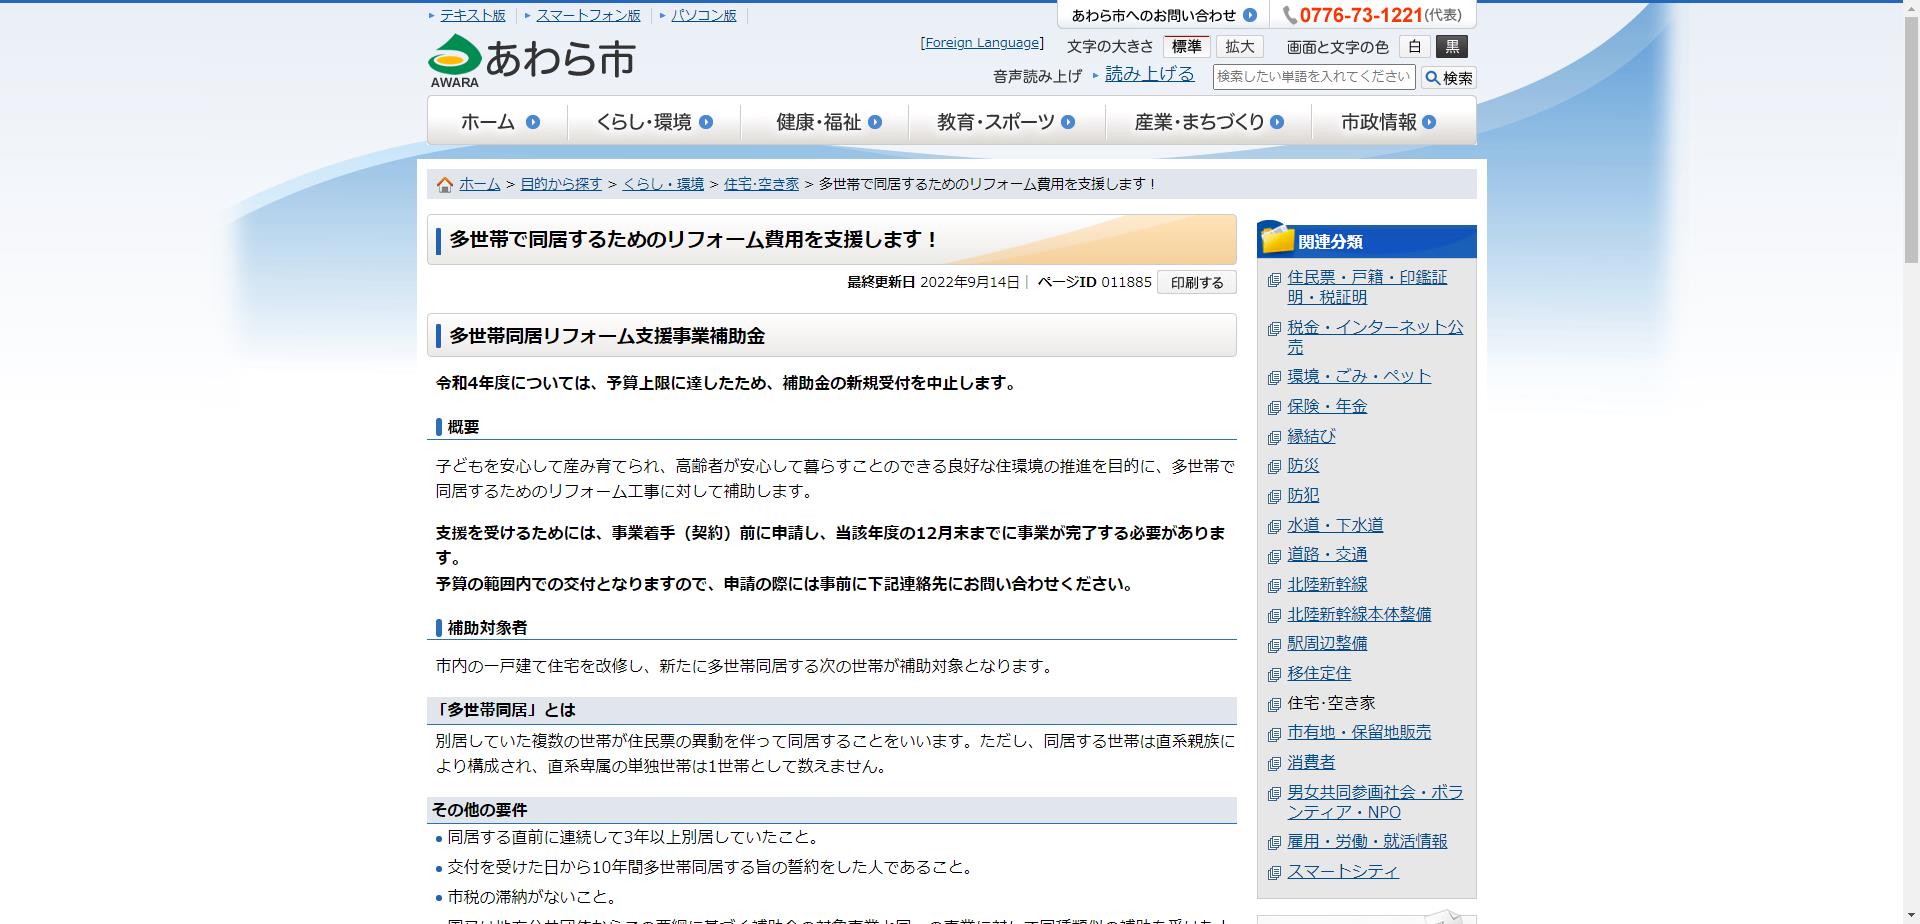Switch screen color to 白
Image resolution: width=1920 pixels, height=924 pixels.
pos(1414,47)
